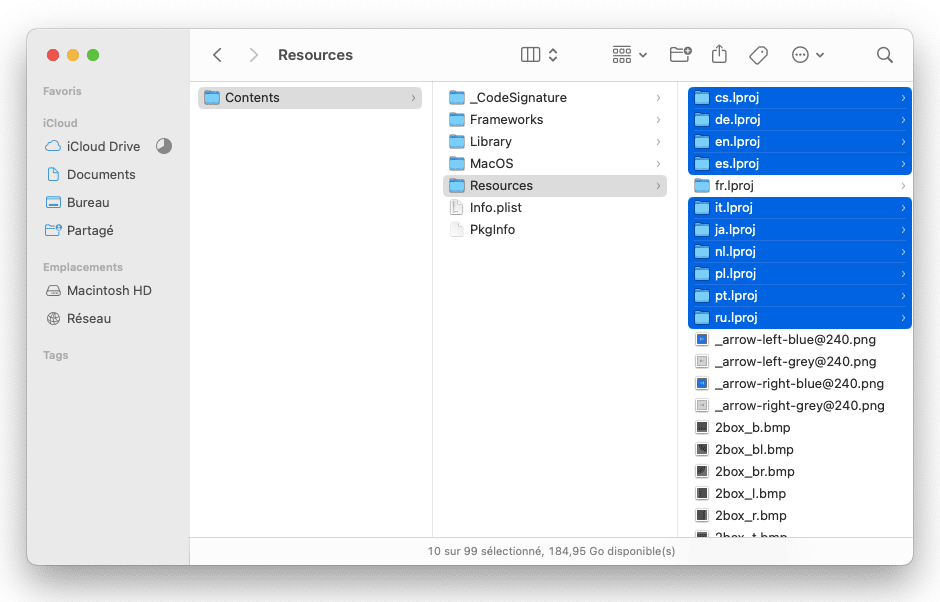Screen dimensions: 940x602
Task: Click the Share toolbar icon
Action: click(x=719, y=55)
